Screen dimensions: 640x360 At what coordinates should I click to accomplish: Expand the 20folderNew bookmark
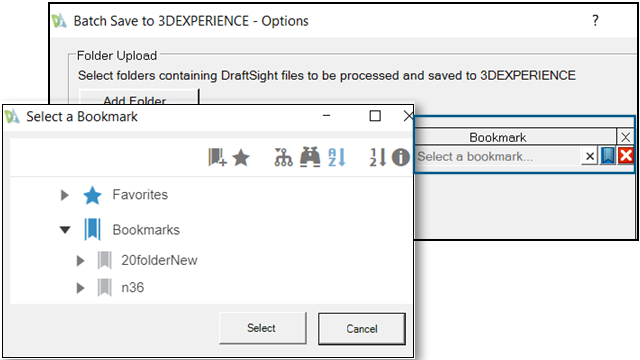point(80,260)
